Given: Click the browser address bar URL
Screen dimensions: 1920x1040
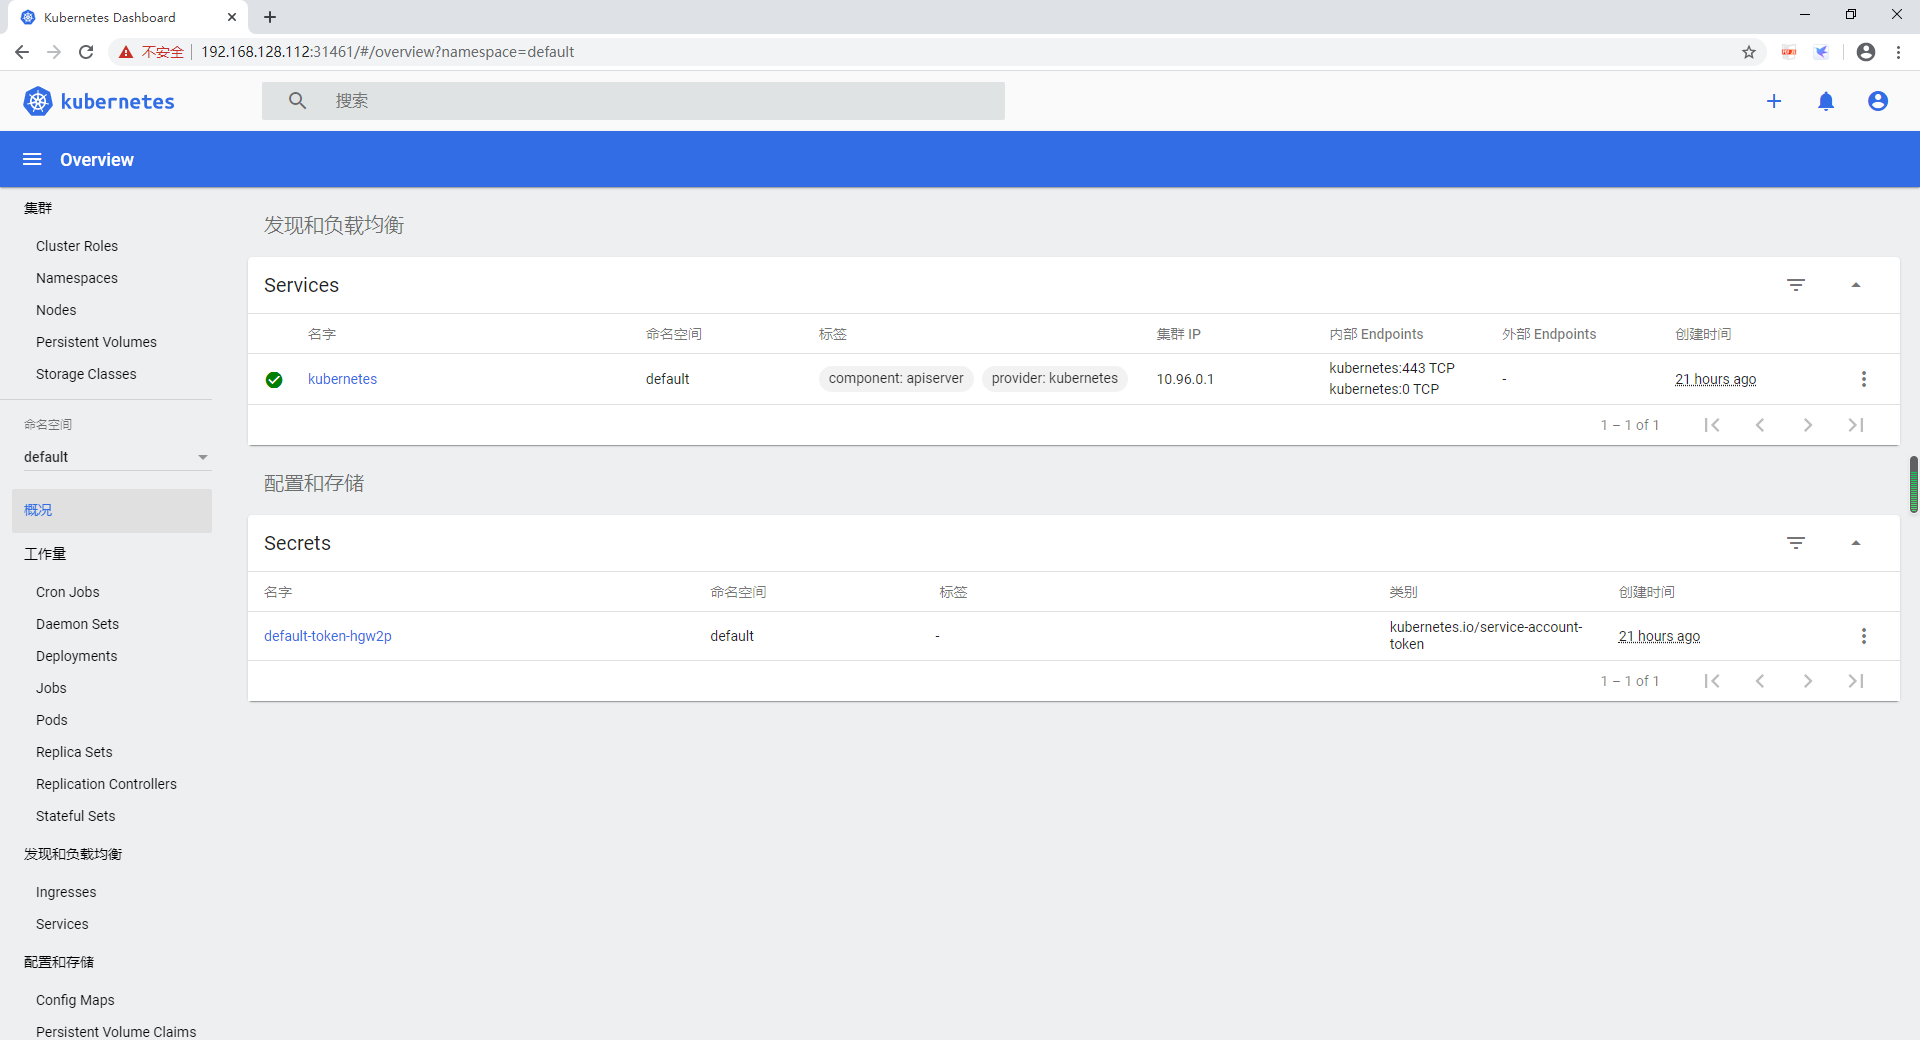Looking at the screenshot, I should coord(387,52).
